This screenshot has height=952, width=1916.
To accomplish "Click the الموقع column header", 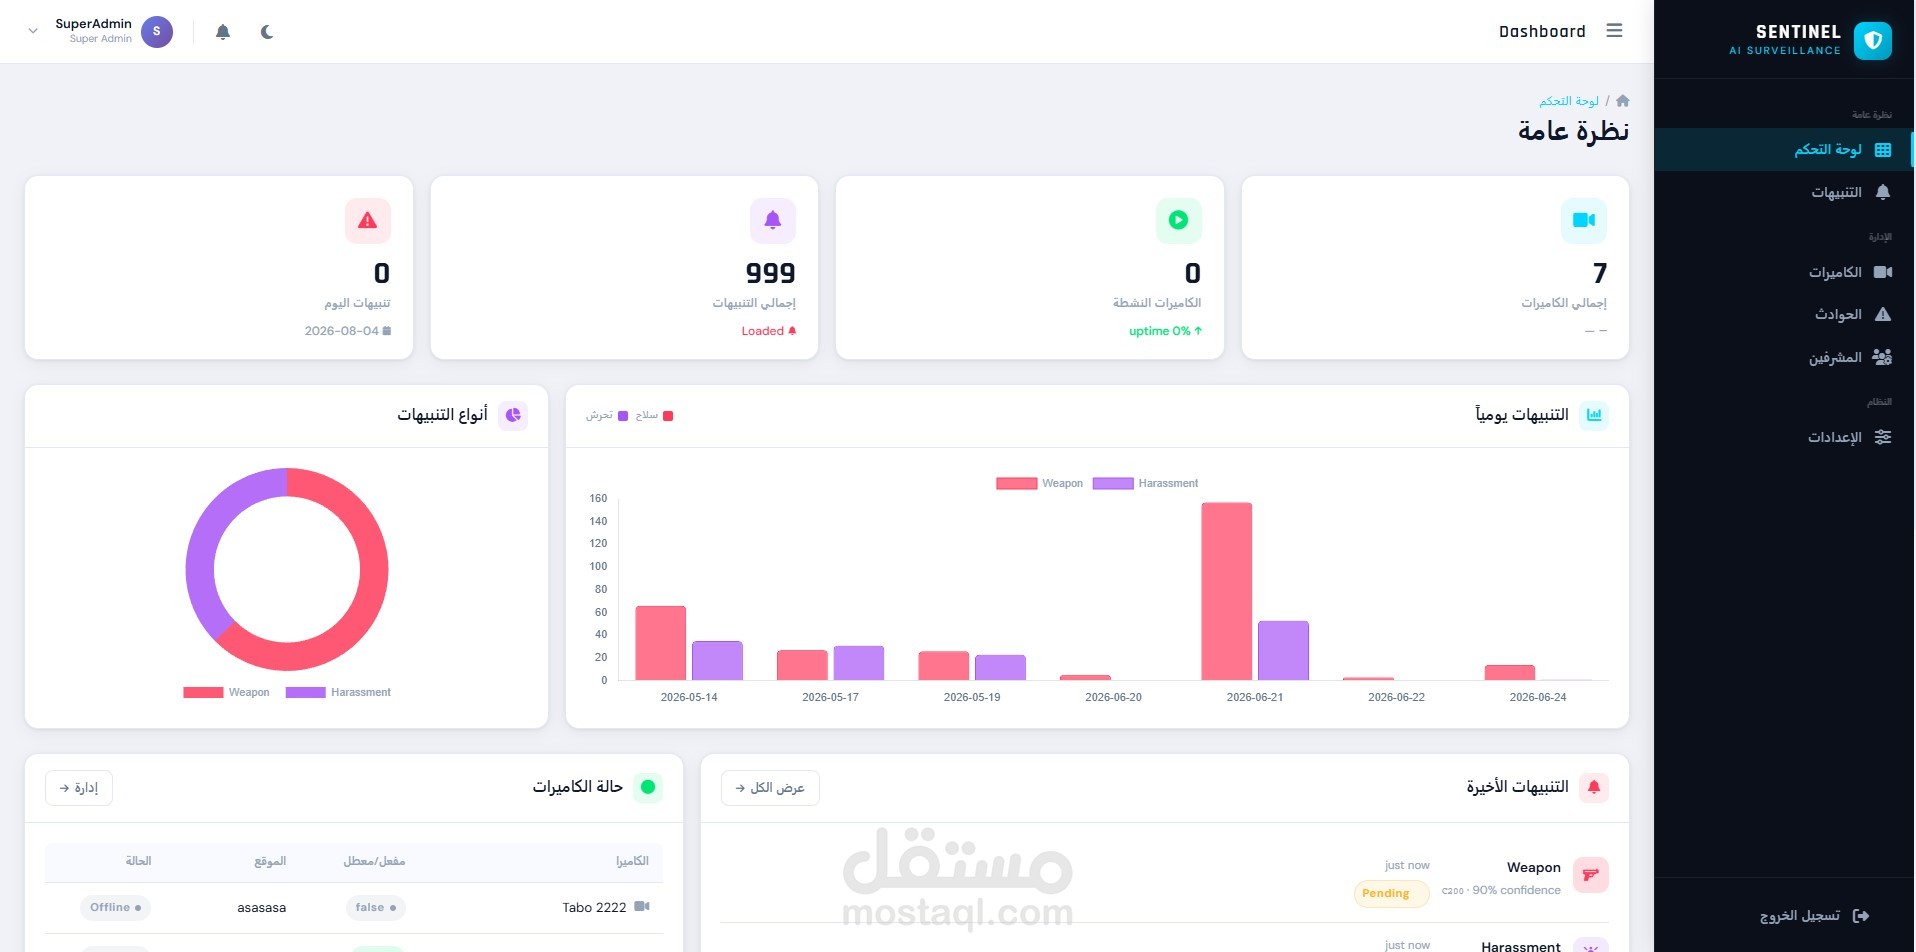I will click(x=270, y=861).
